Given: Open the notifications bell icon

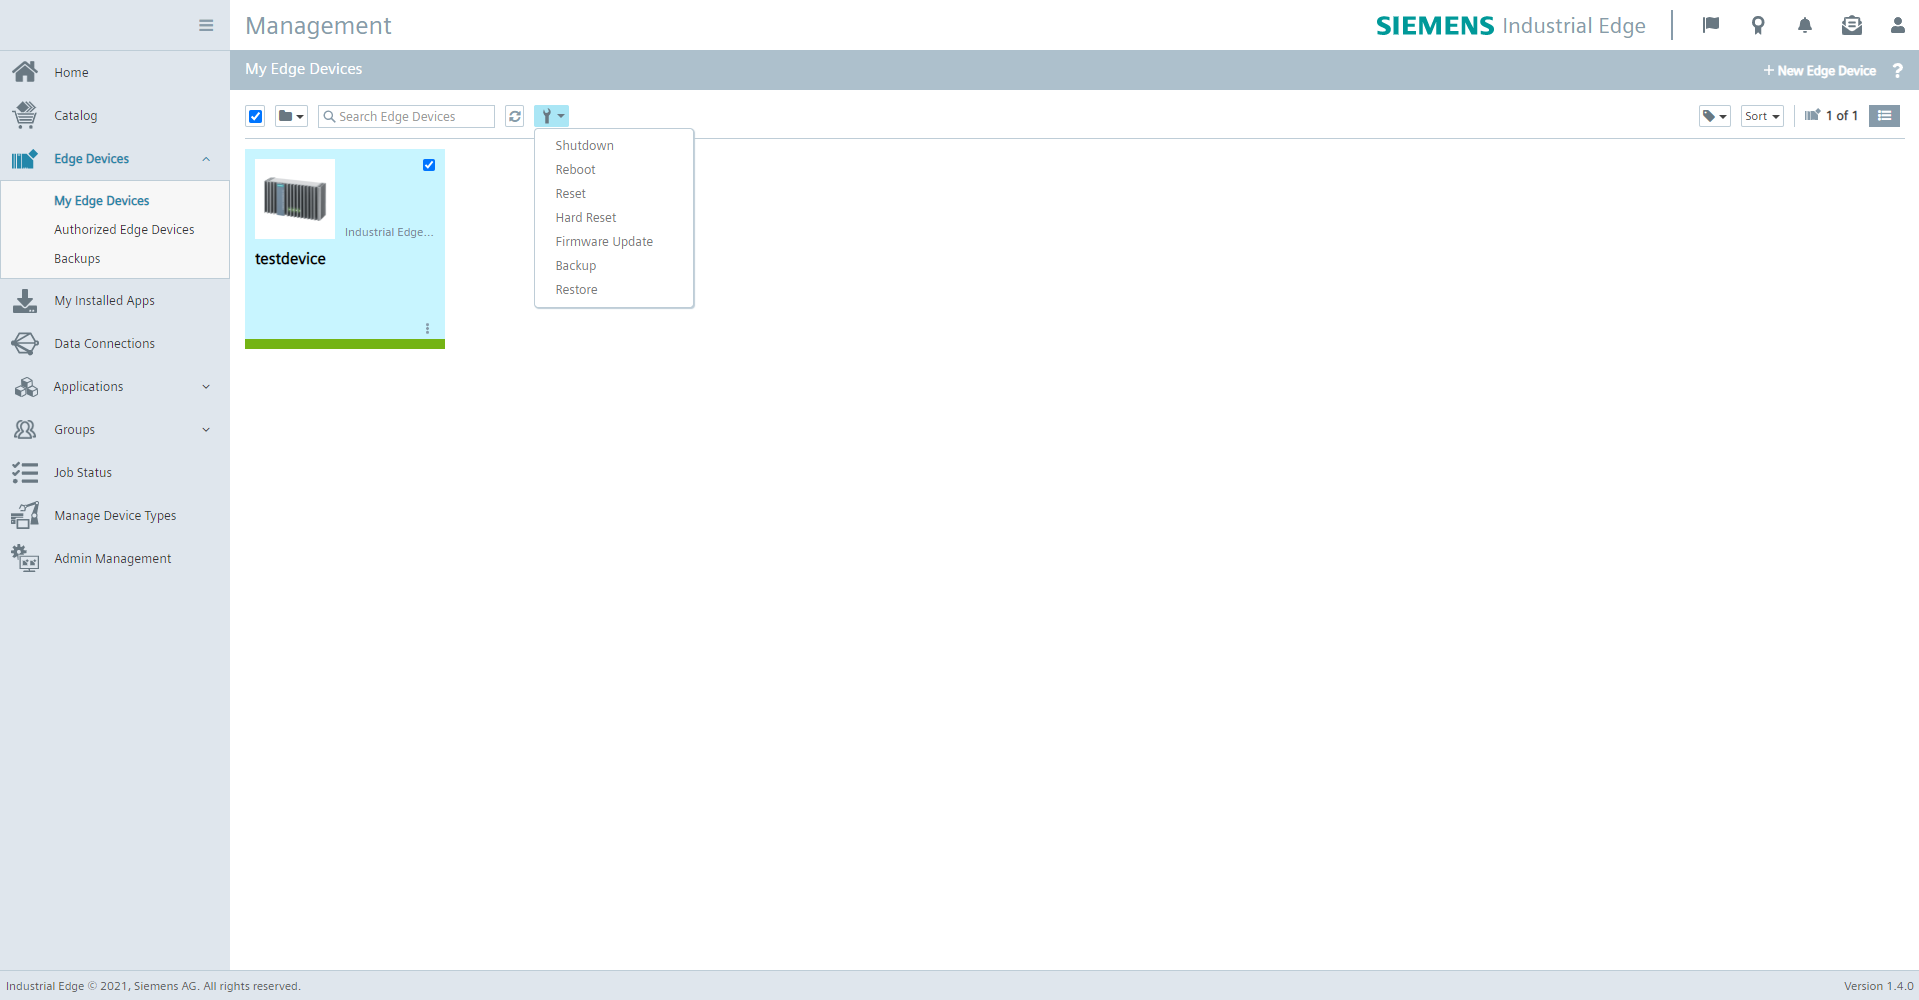Looking at the screenshot, I should coord(1804,26).
